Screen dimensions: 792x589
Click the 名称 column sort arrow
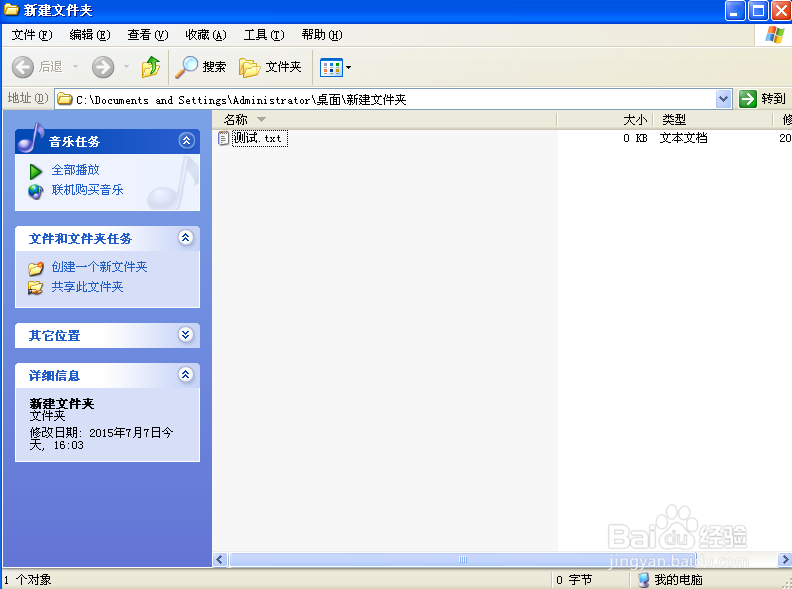point(261,120)
